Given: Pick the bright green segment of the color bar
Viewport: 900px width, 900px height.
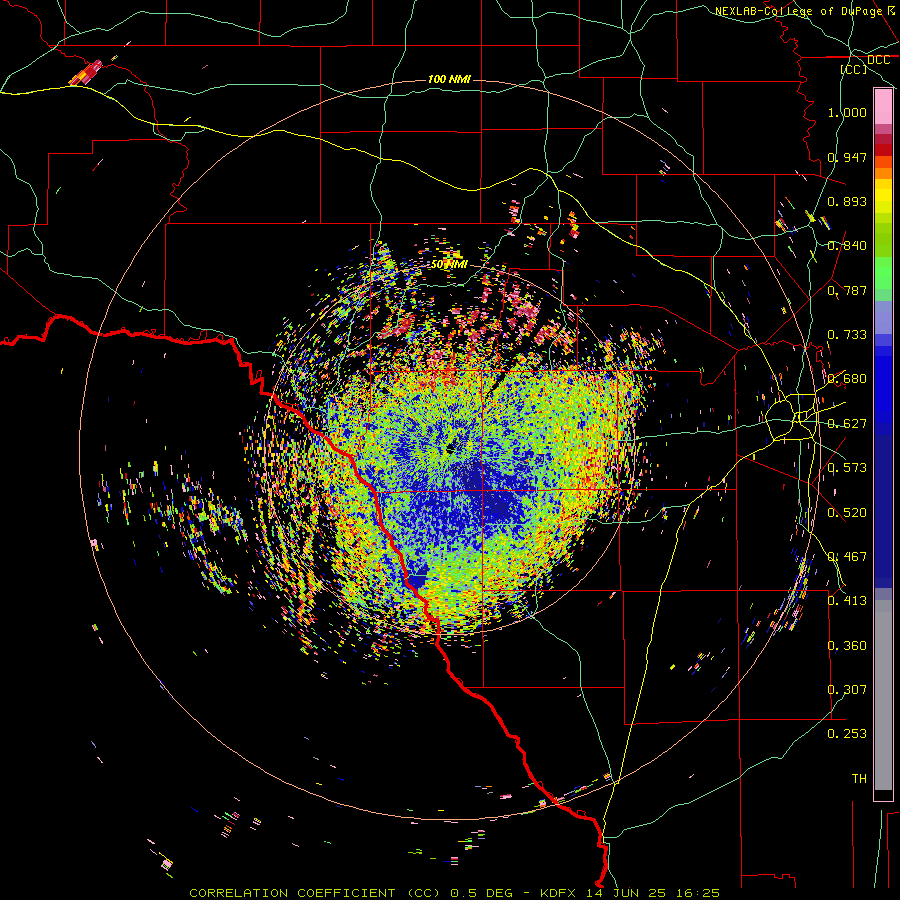Looking at the screenshot, I should (883, 273).
